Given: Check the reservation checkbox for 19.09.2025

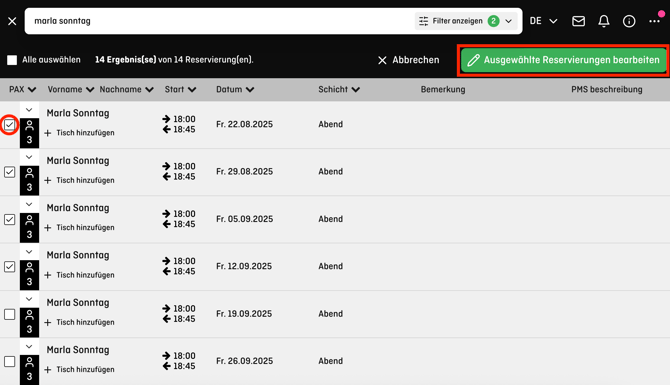Looking at the screenshot, I should (x=9, y=314).
